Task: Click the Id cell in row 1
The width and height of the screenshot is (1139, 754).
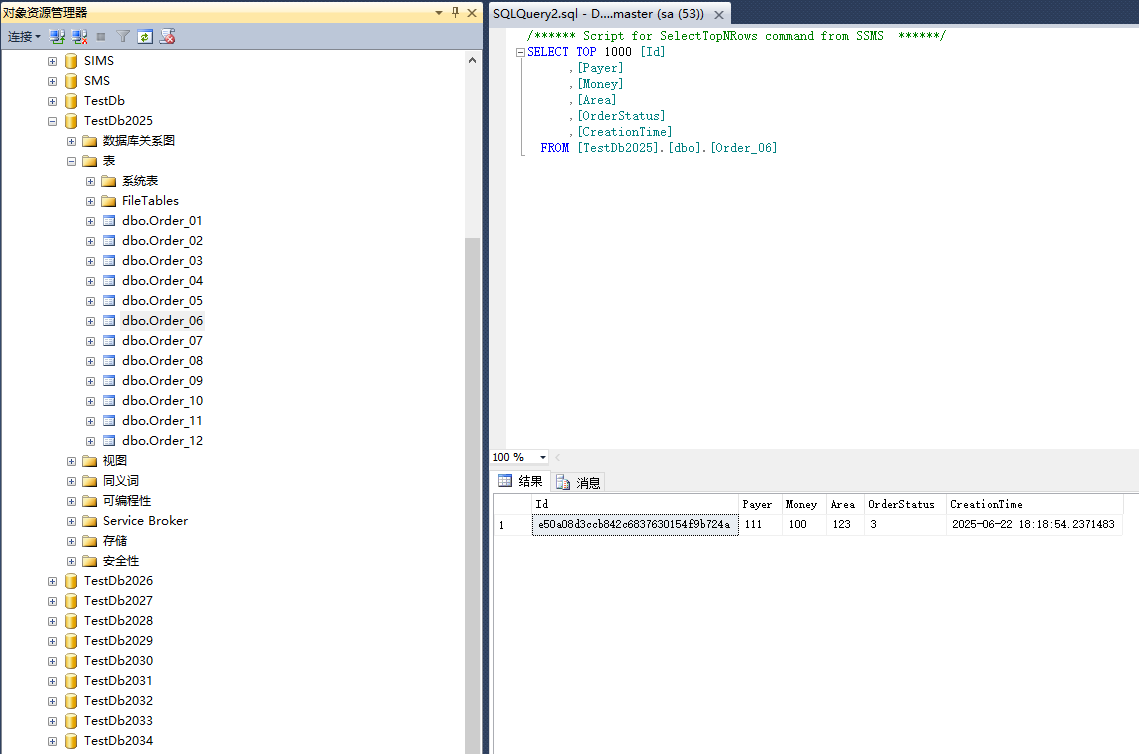Action: pyautogui.click(x=634, y=525)
